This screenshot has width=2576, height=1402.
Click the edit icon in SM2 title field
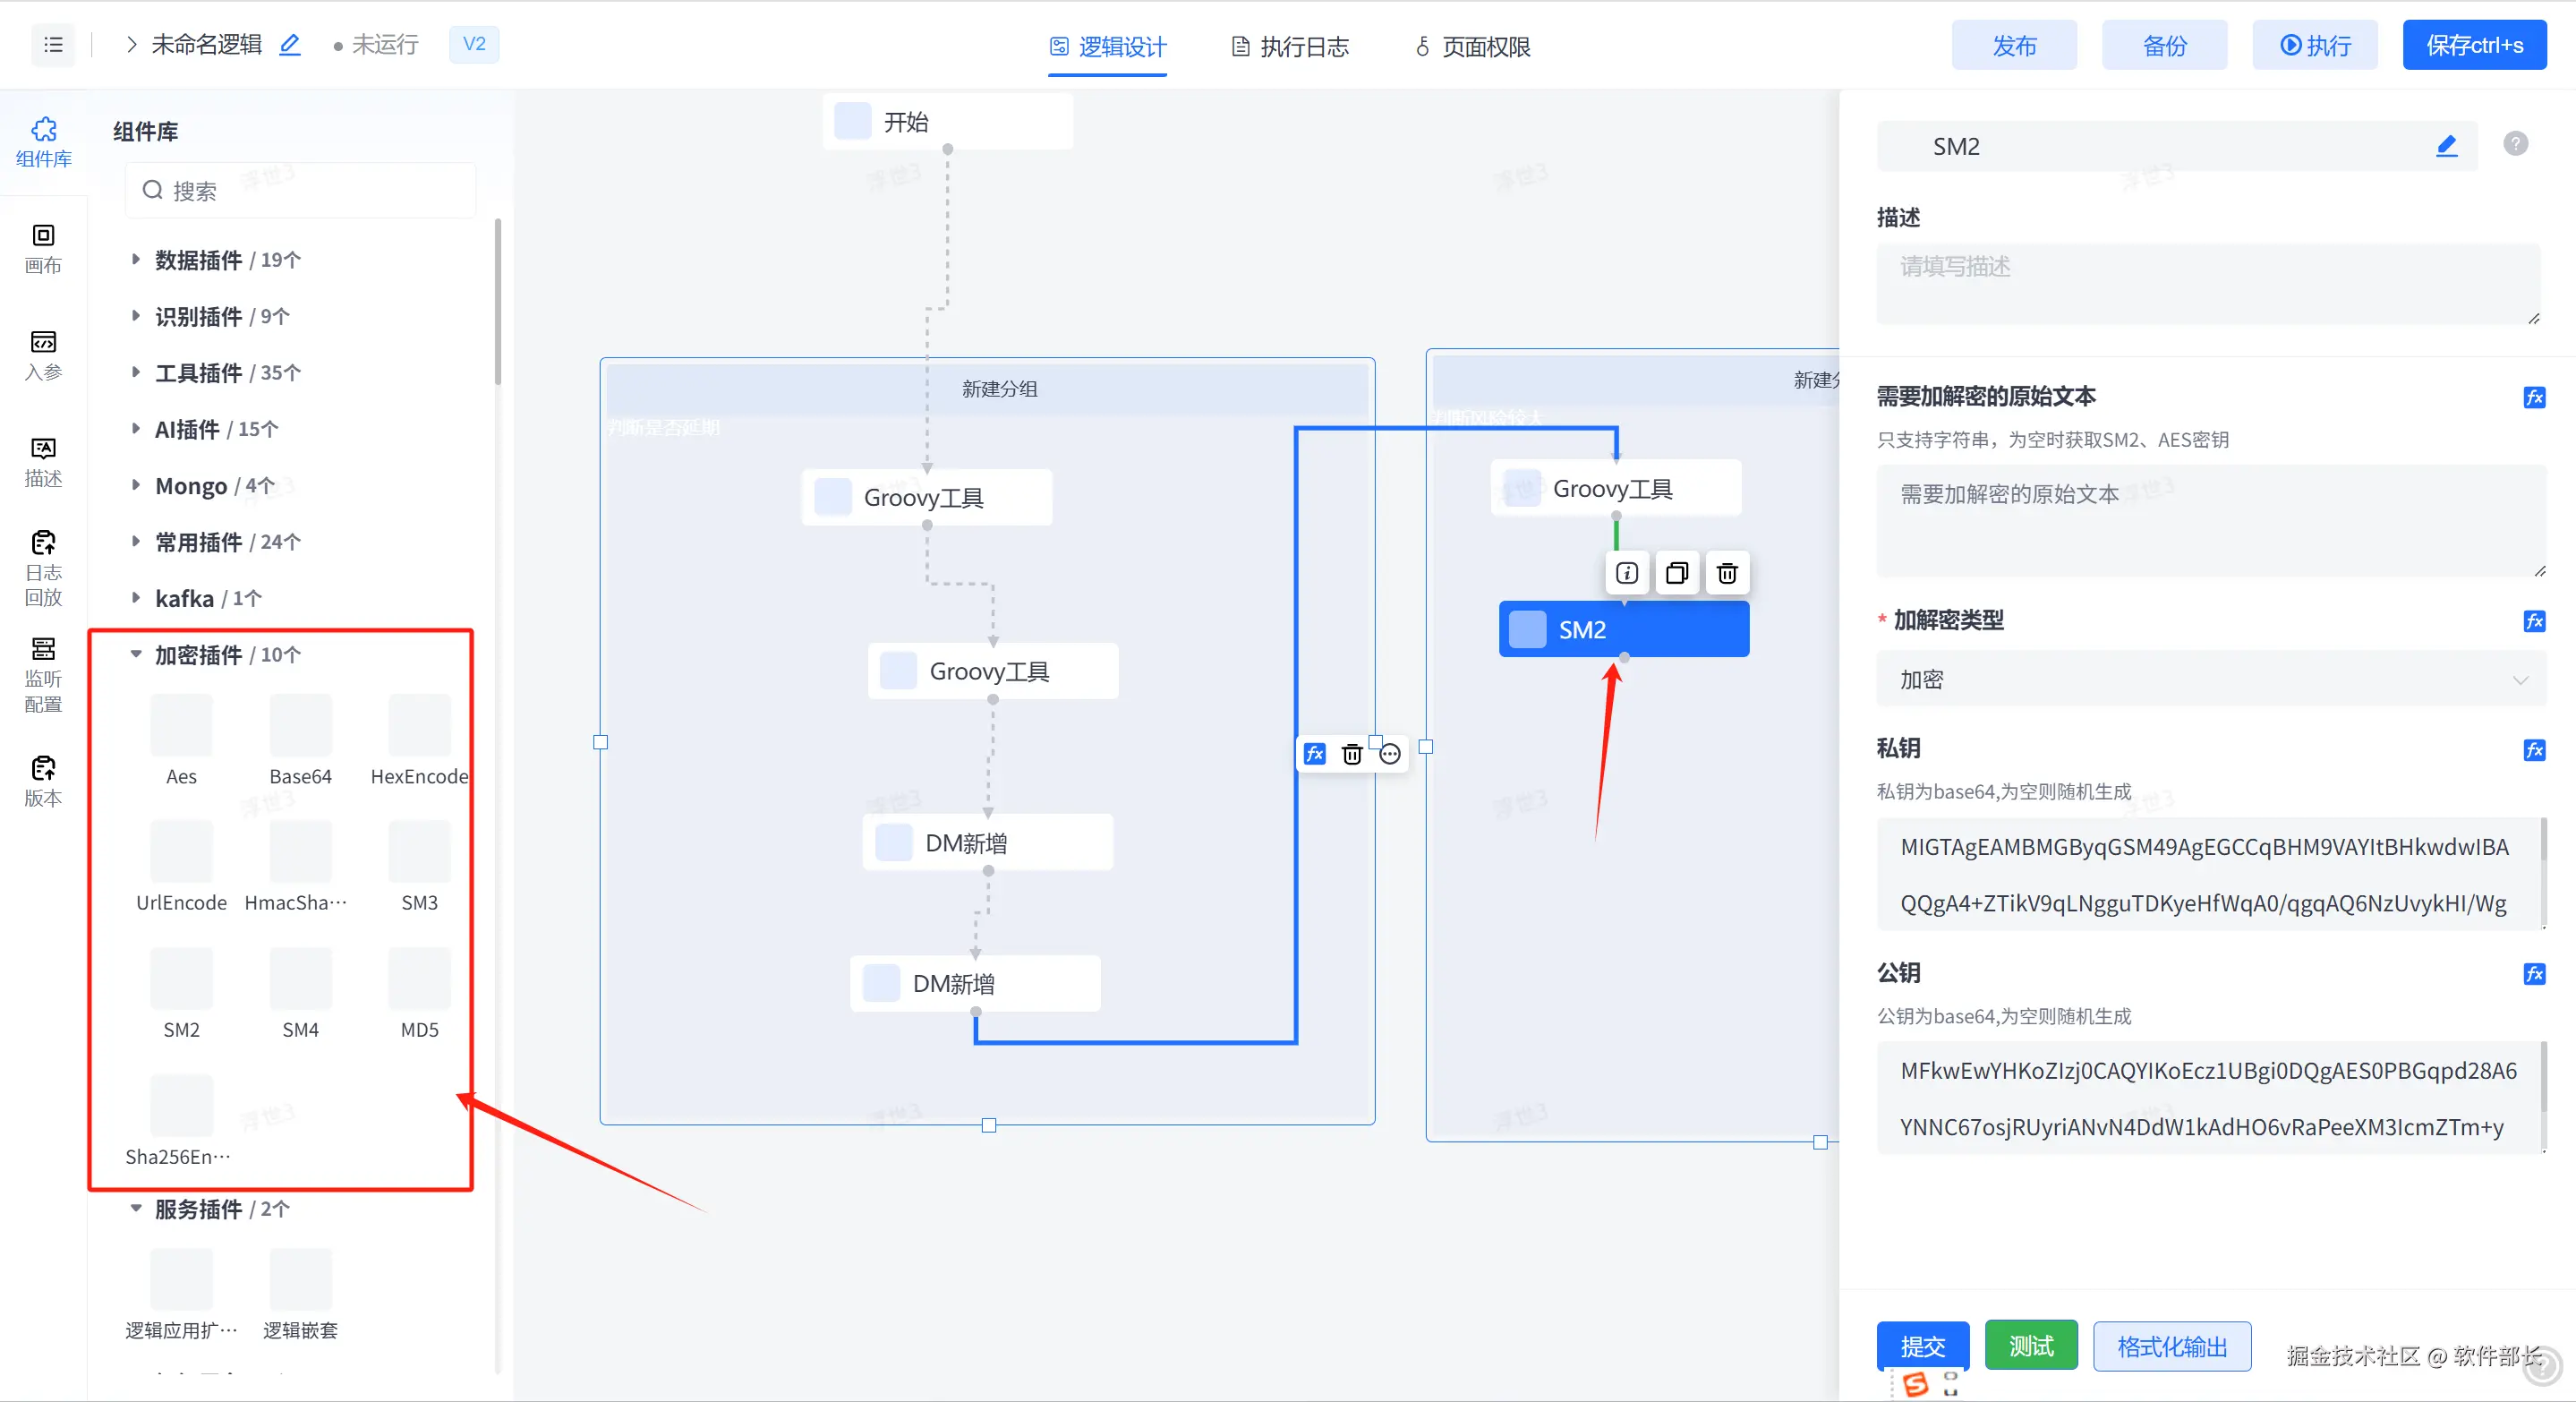[2446, 146]
